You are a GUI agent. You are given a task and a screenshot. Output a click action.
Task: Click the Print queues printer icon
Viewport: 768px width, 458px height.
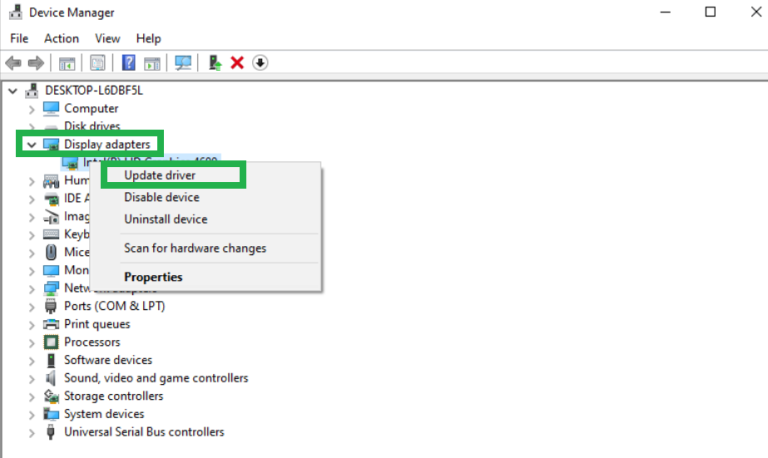coord(51,324)
